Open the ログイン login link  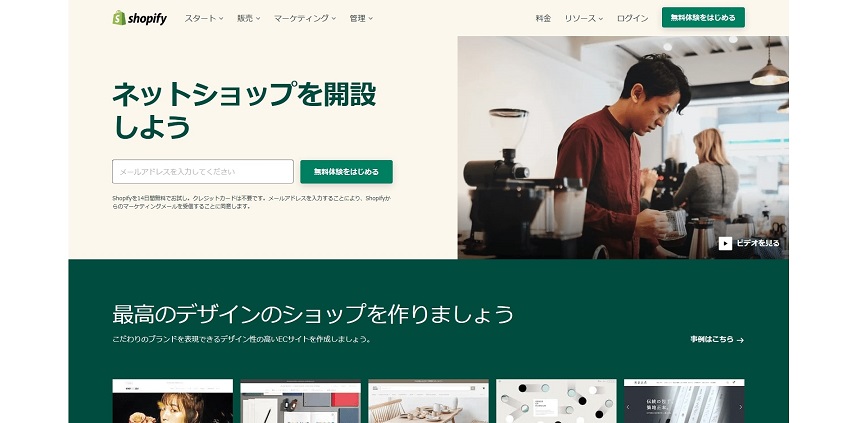tap(632, 18)
